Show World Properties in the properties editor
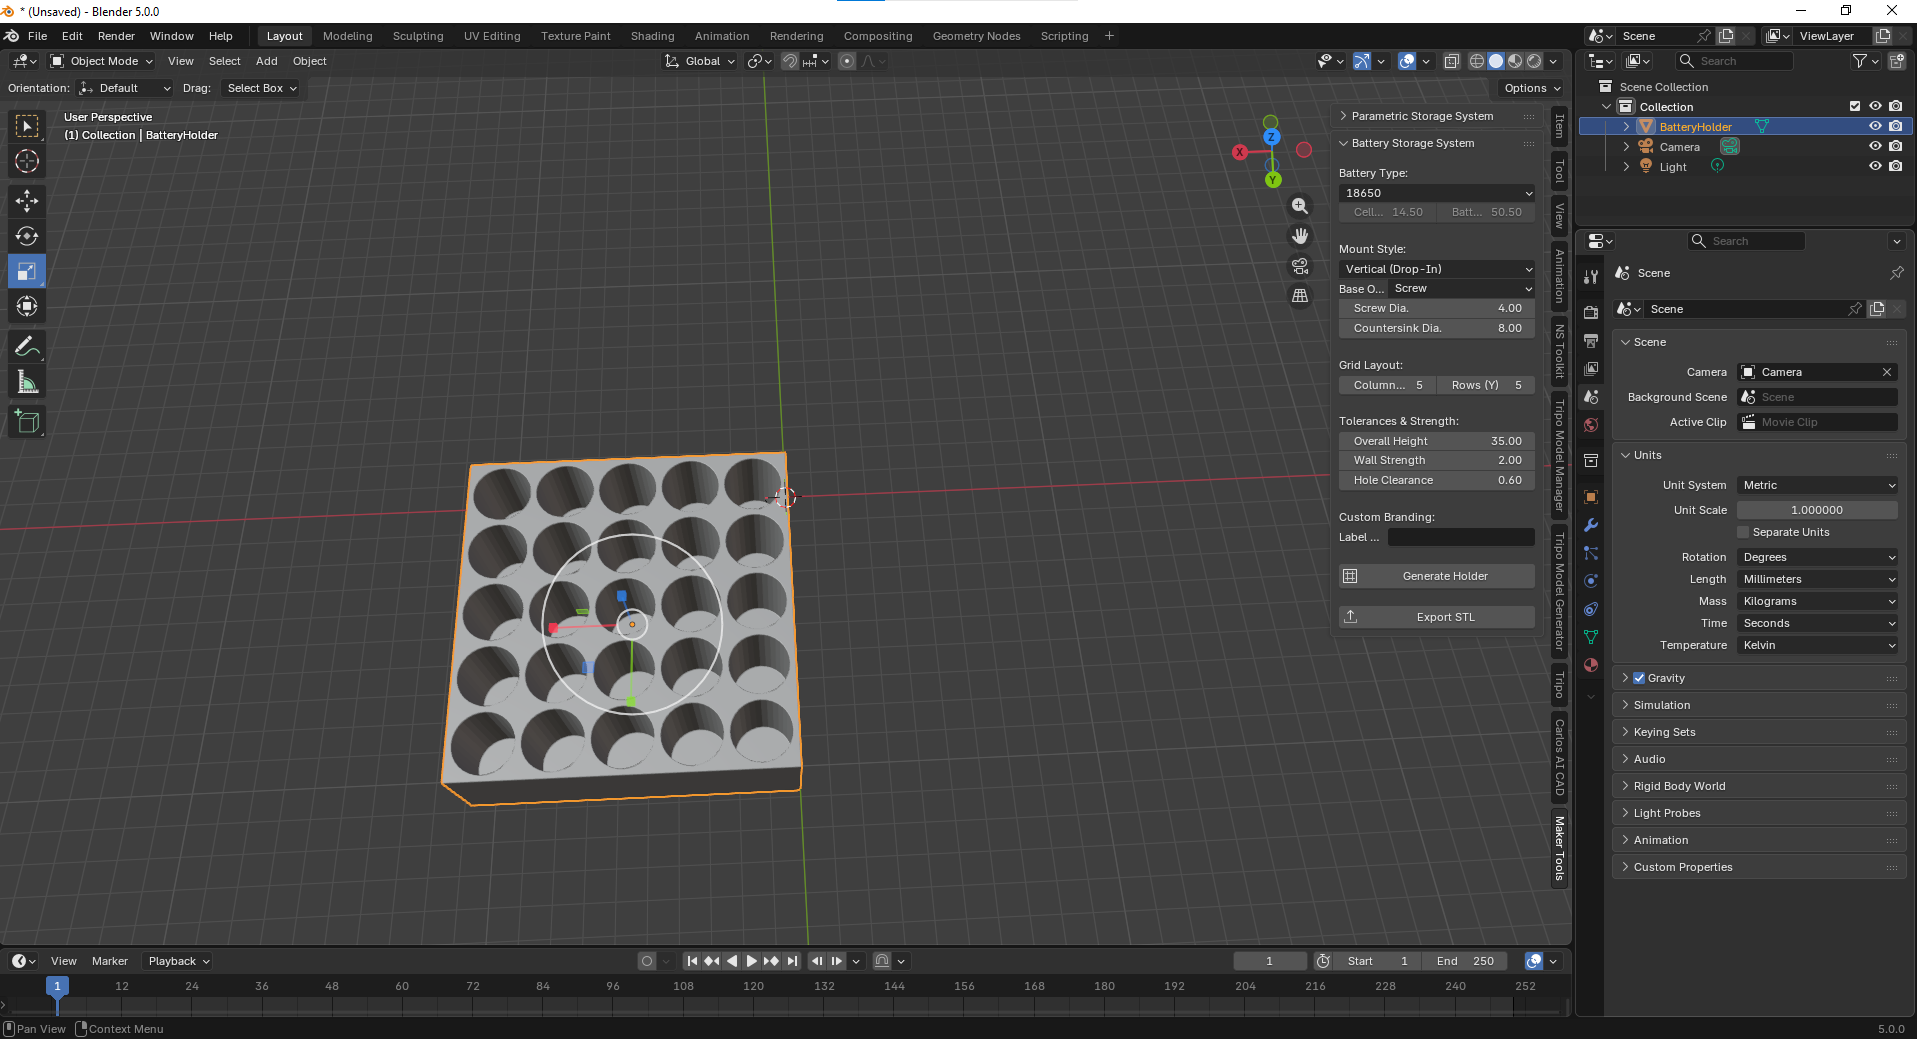 [x=1590, y=425]
